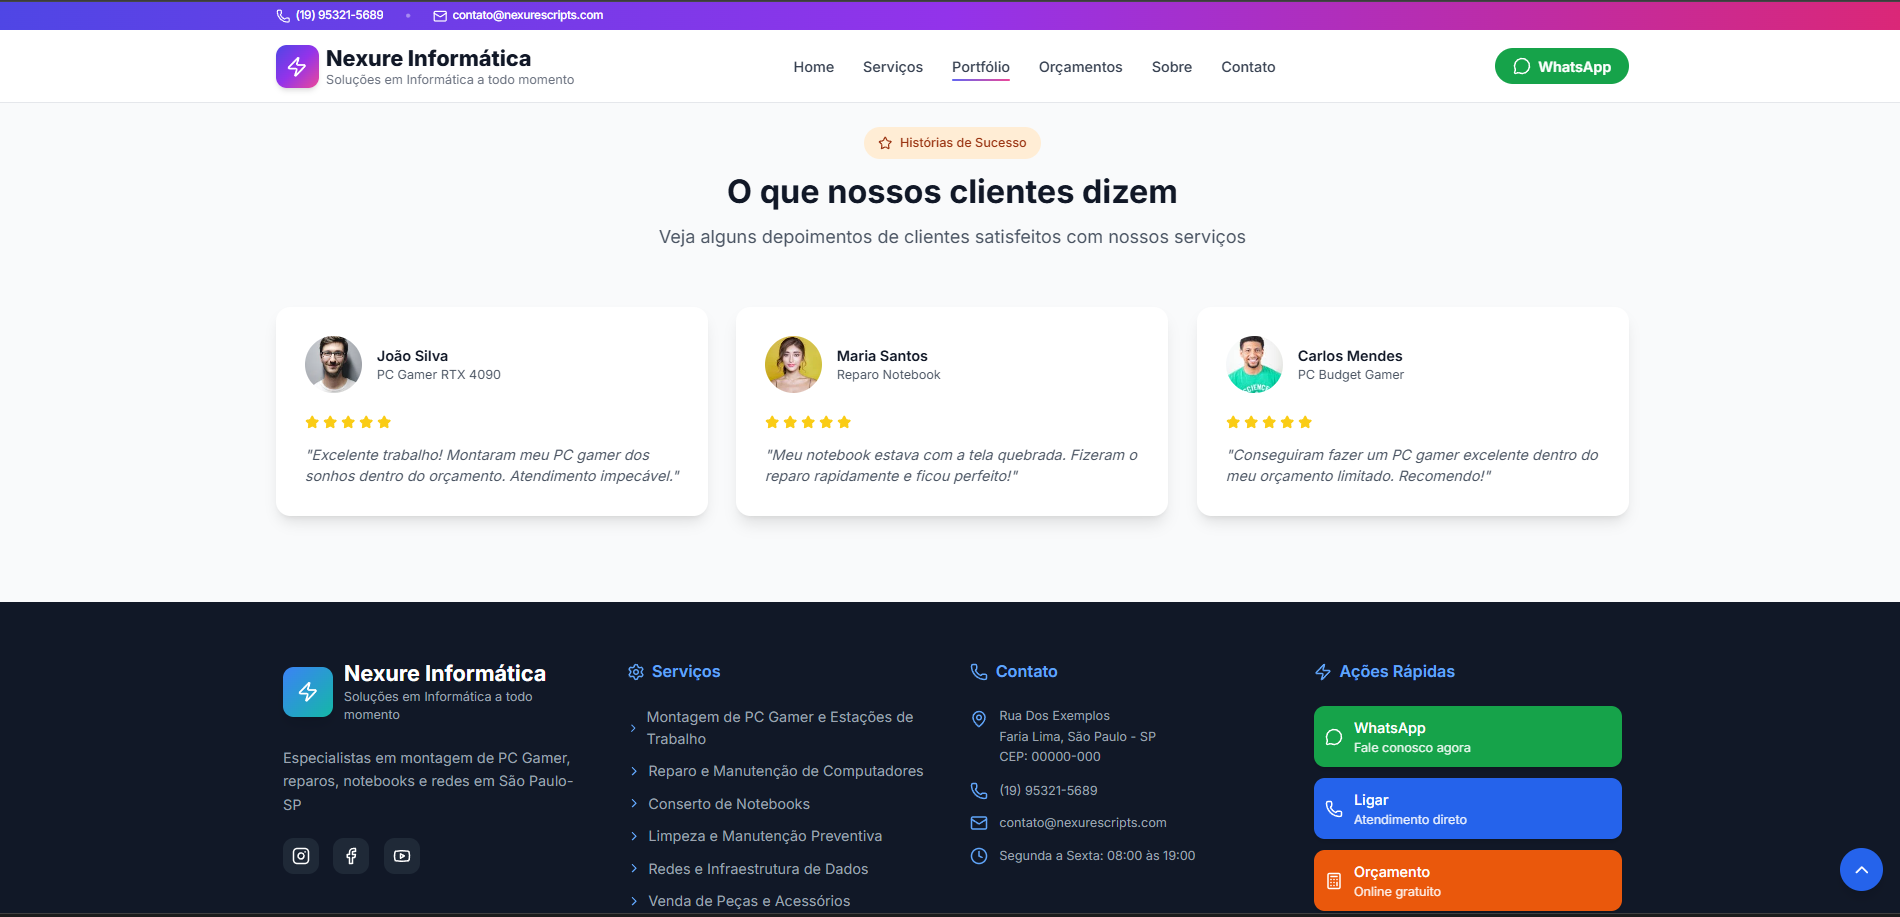Click the footer Nexure lightning logo
The width and height of the screenshot is (1900, 917).
pyautogui.click(x=308, y=692)
